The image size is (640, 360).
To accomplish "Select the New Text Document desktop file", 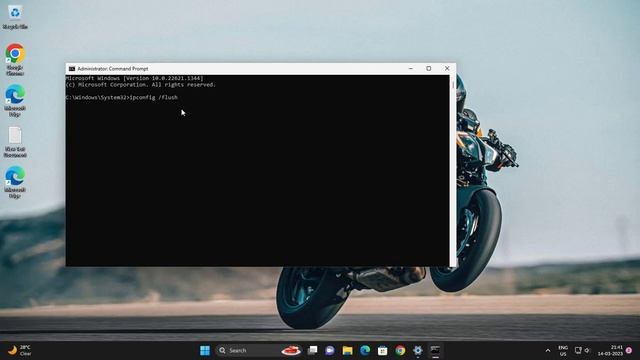I will pyautogui.click(x=15, y=142).
